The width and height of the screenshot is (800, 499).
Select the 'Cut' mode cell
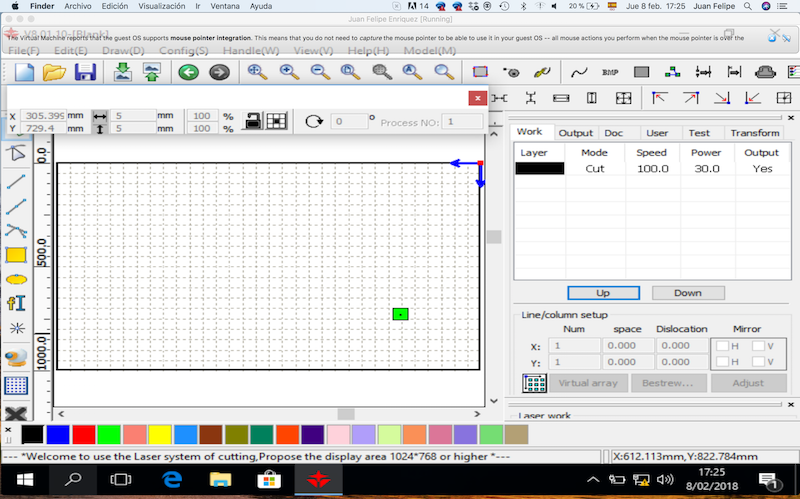595,168
